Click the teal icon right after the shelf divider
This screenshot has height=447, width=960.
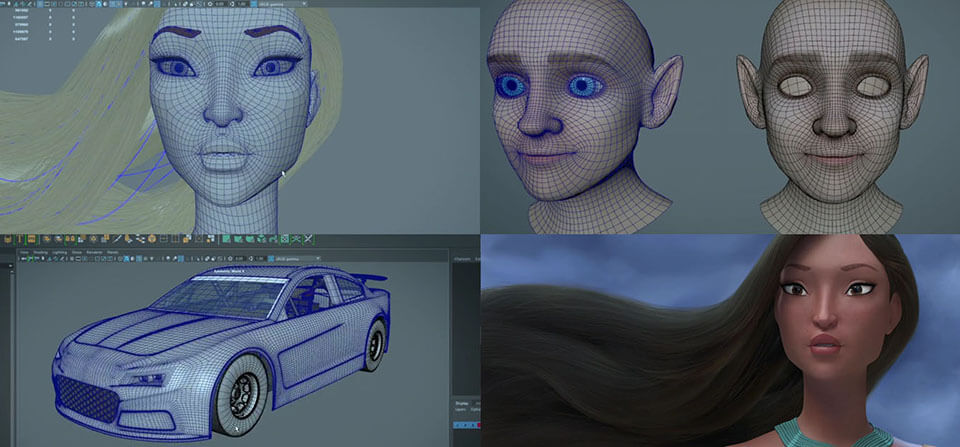click(x=226, y=239)
